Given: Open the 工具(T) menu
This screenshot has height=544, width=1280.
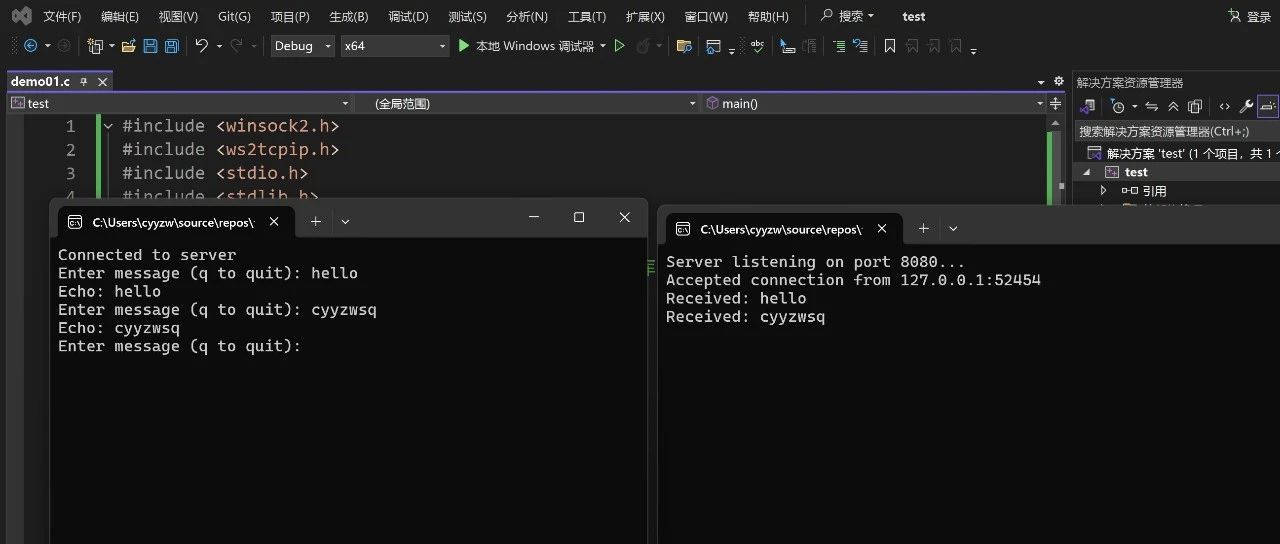Looking at the screenshot, I should (x=586, y=17).
